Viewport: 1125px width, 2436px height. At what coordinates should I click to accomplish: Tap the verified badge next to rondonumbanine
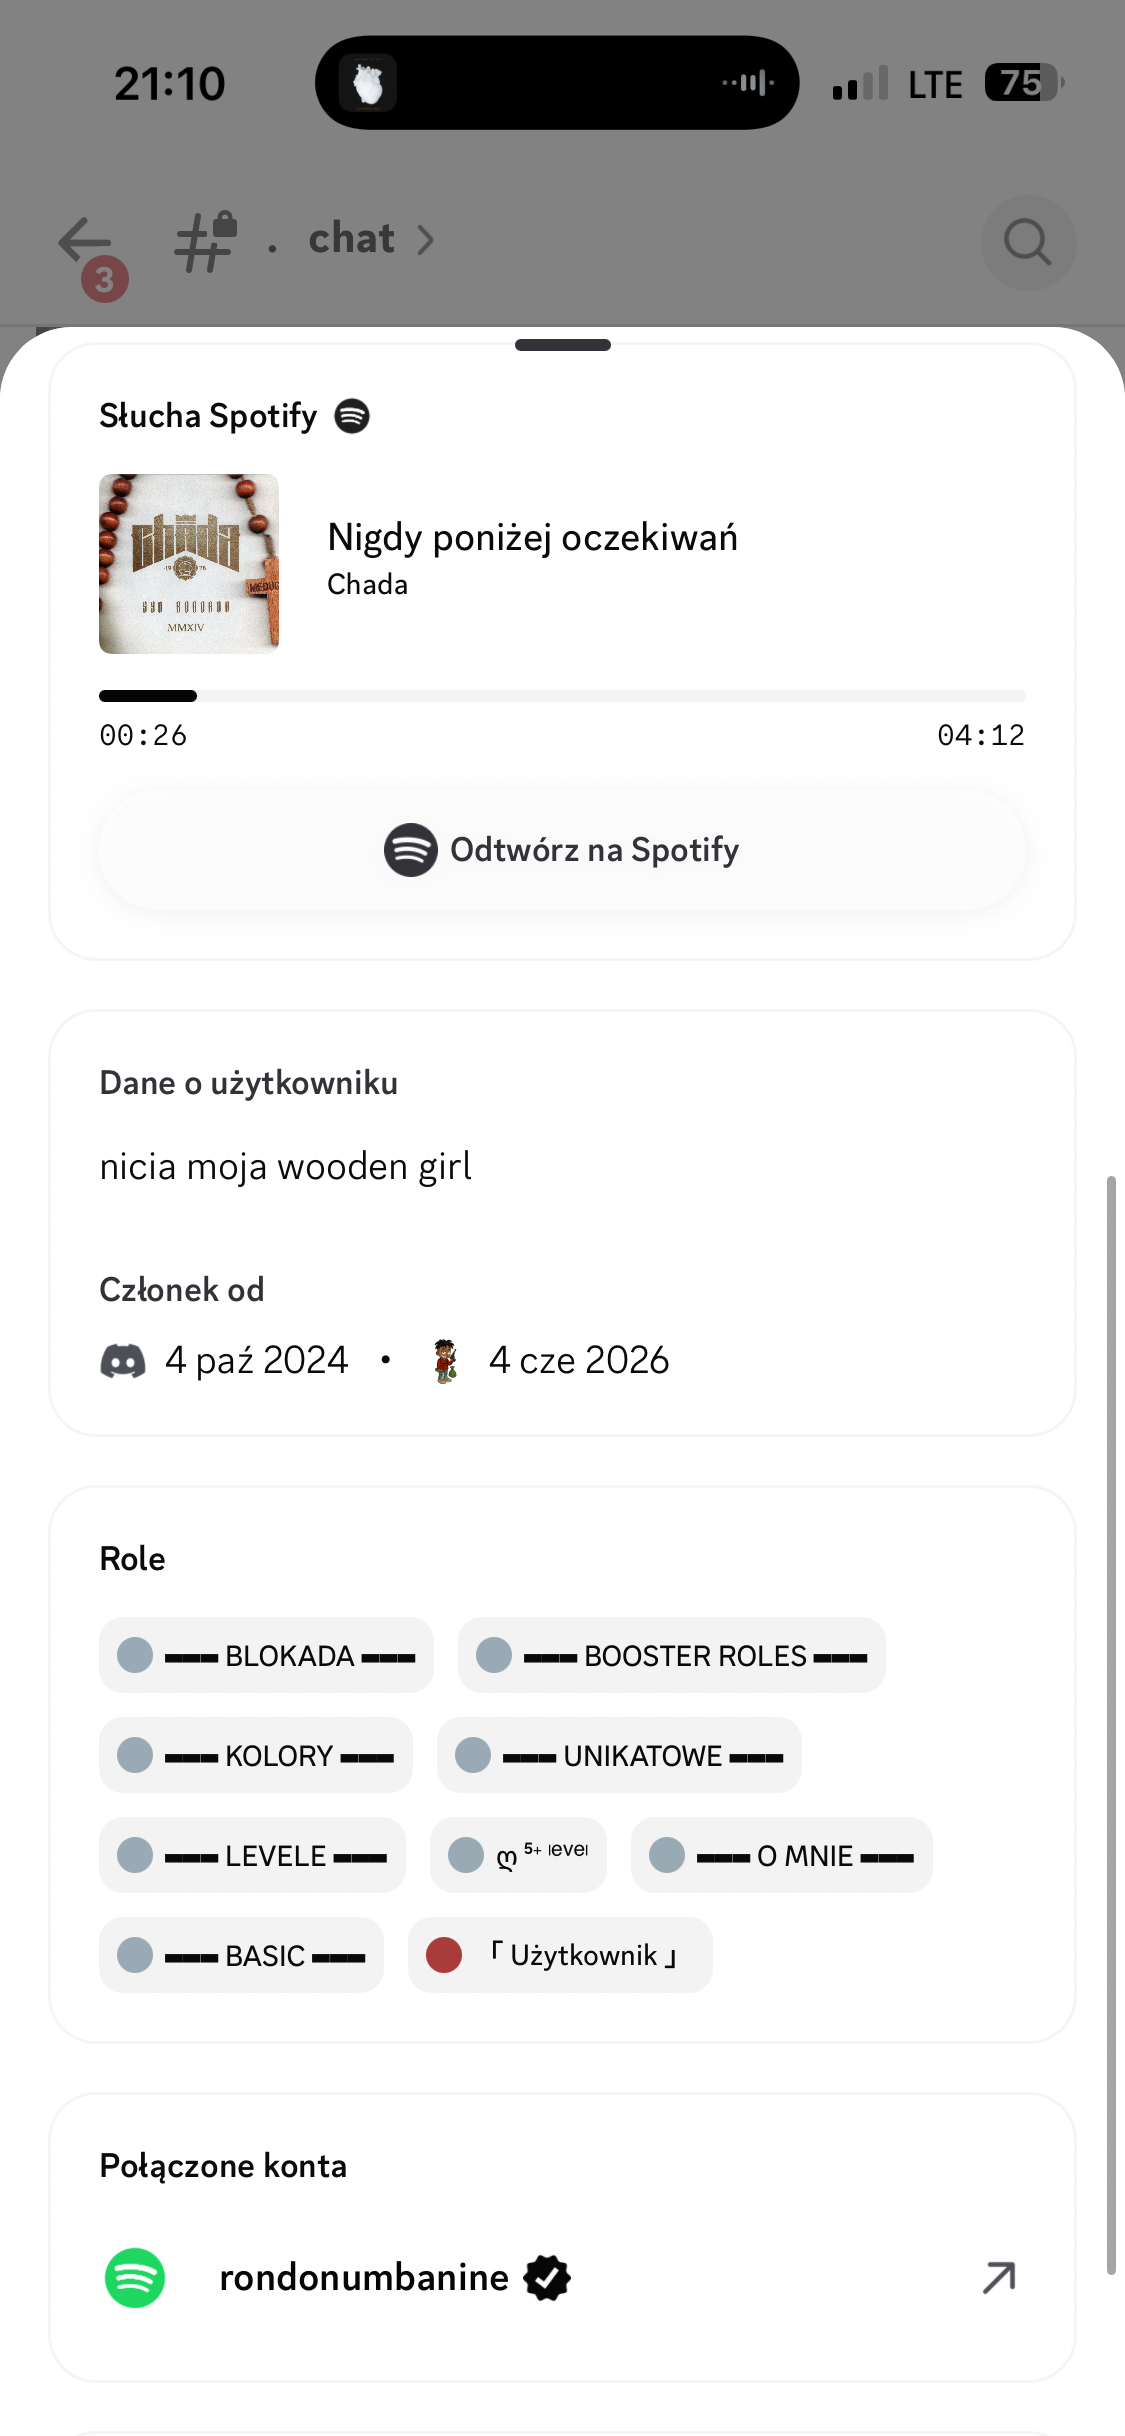(x=547, y=2278)
